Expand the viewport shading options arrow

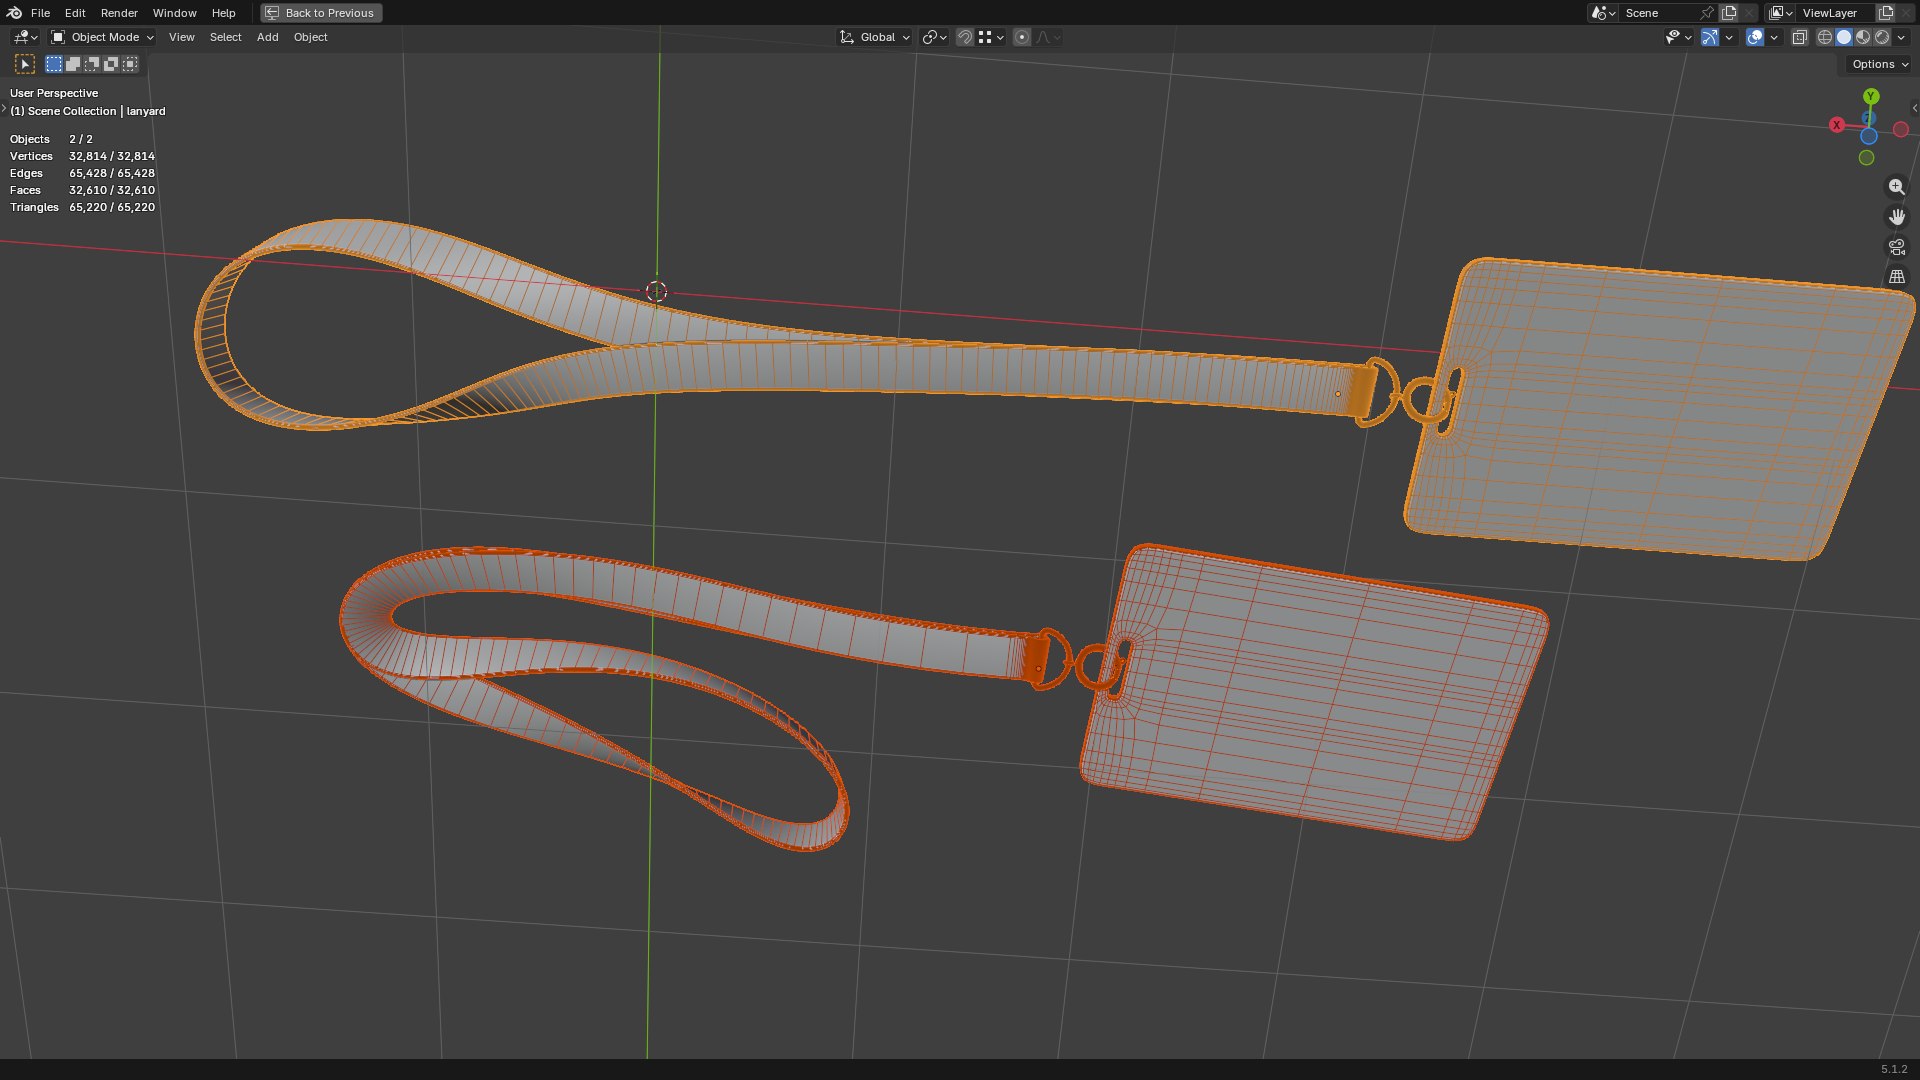click(1901, 37)
